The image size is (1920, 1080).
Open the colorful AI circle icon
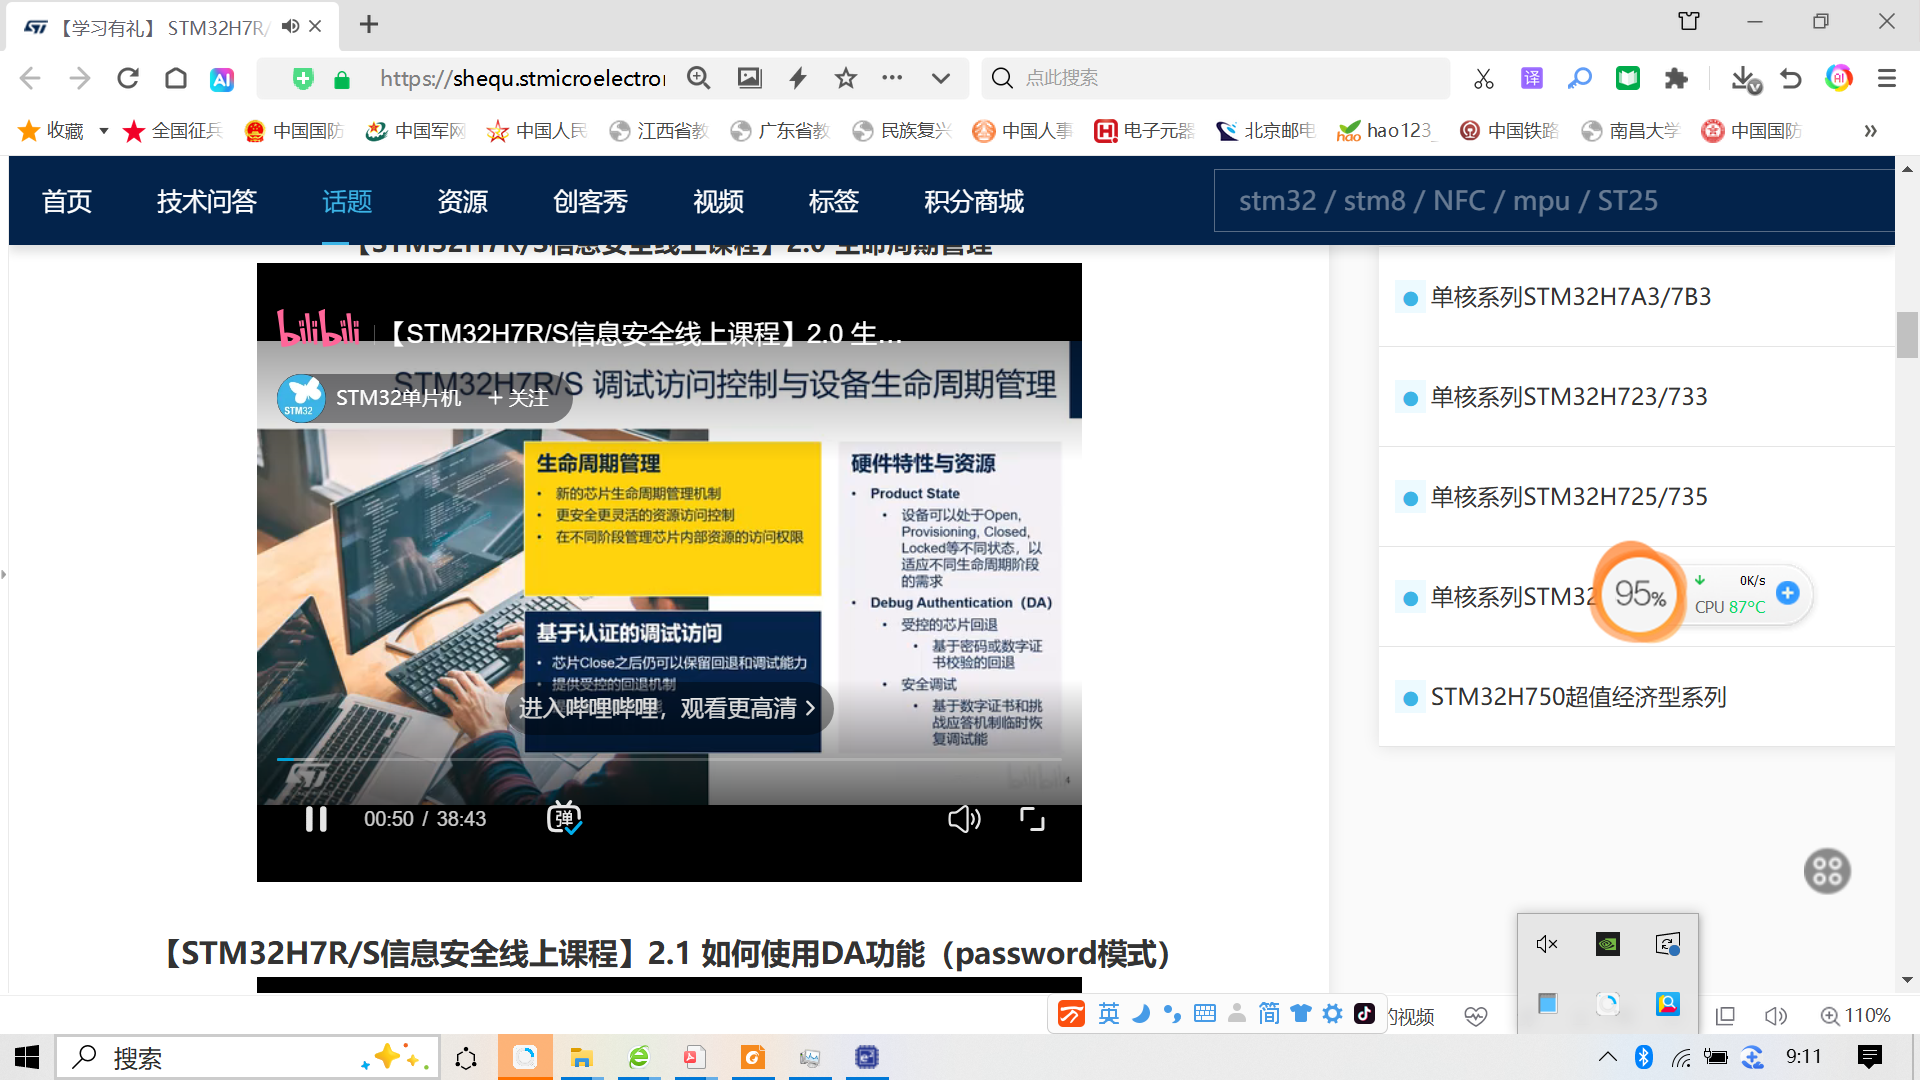[x=1839, y=78]
